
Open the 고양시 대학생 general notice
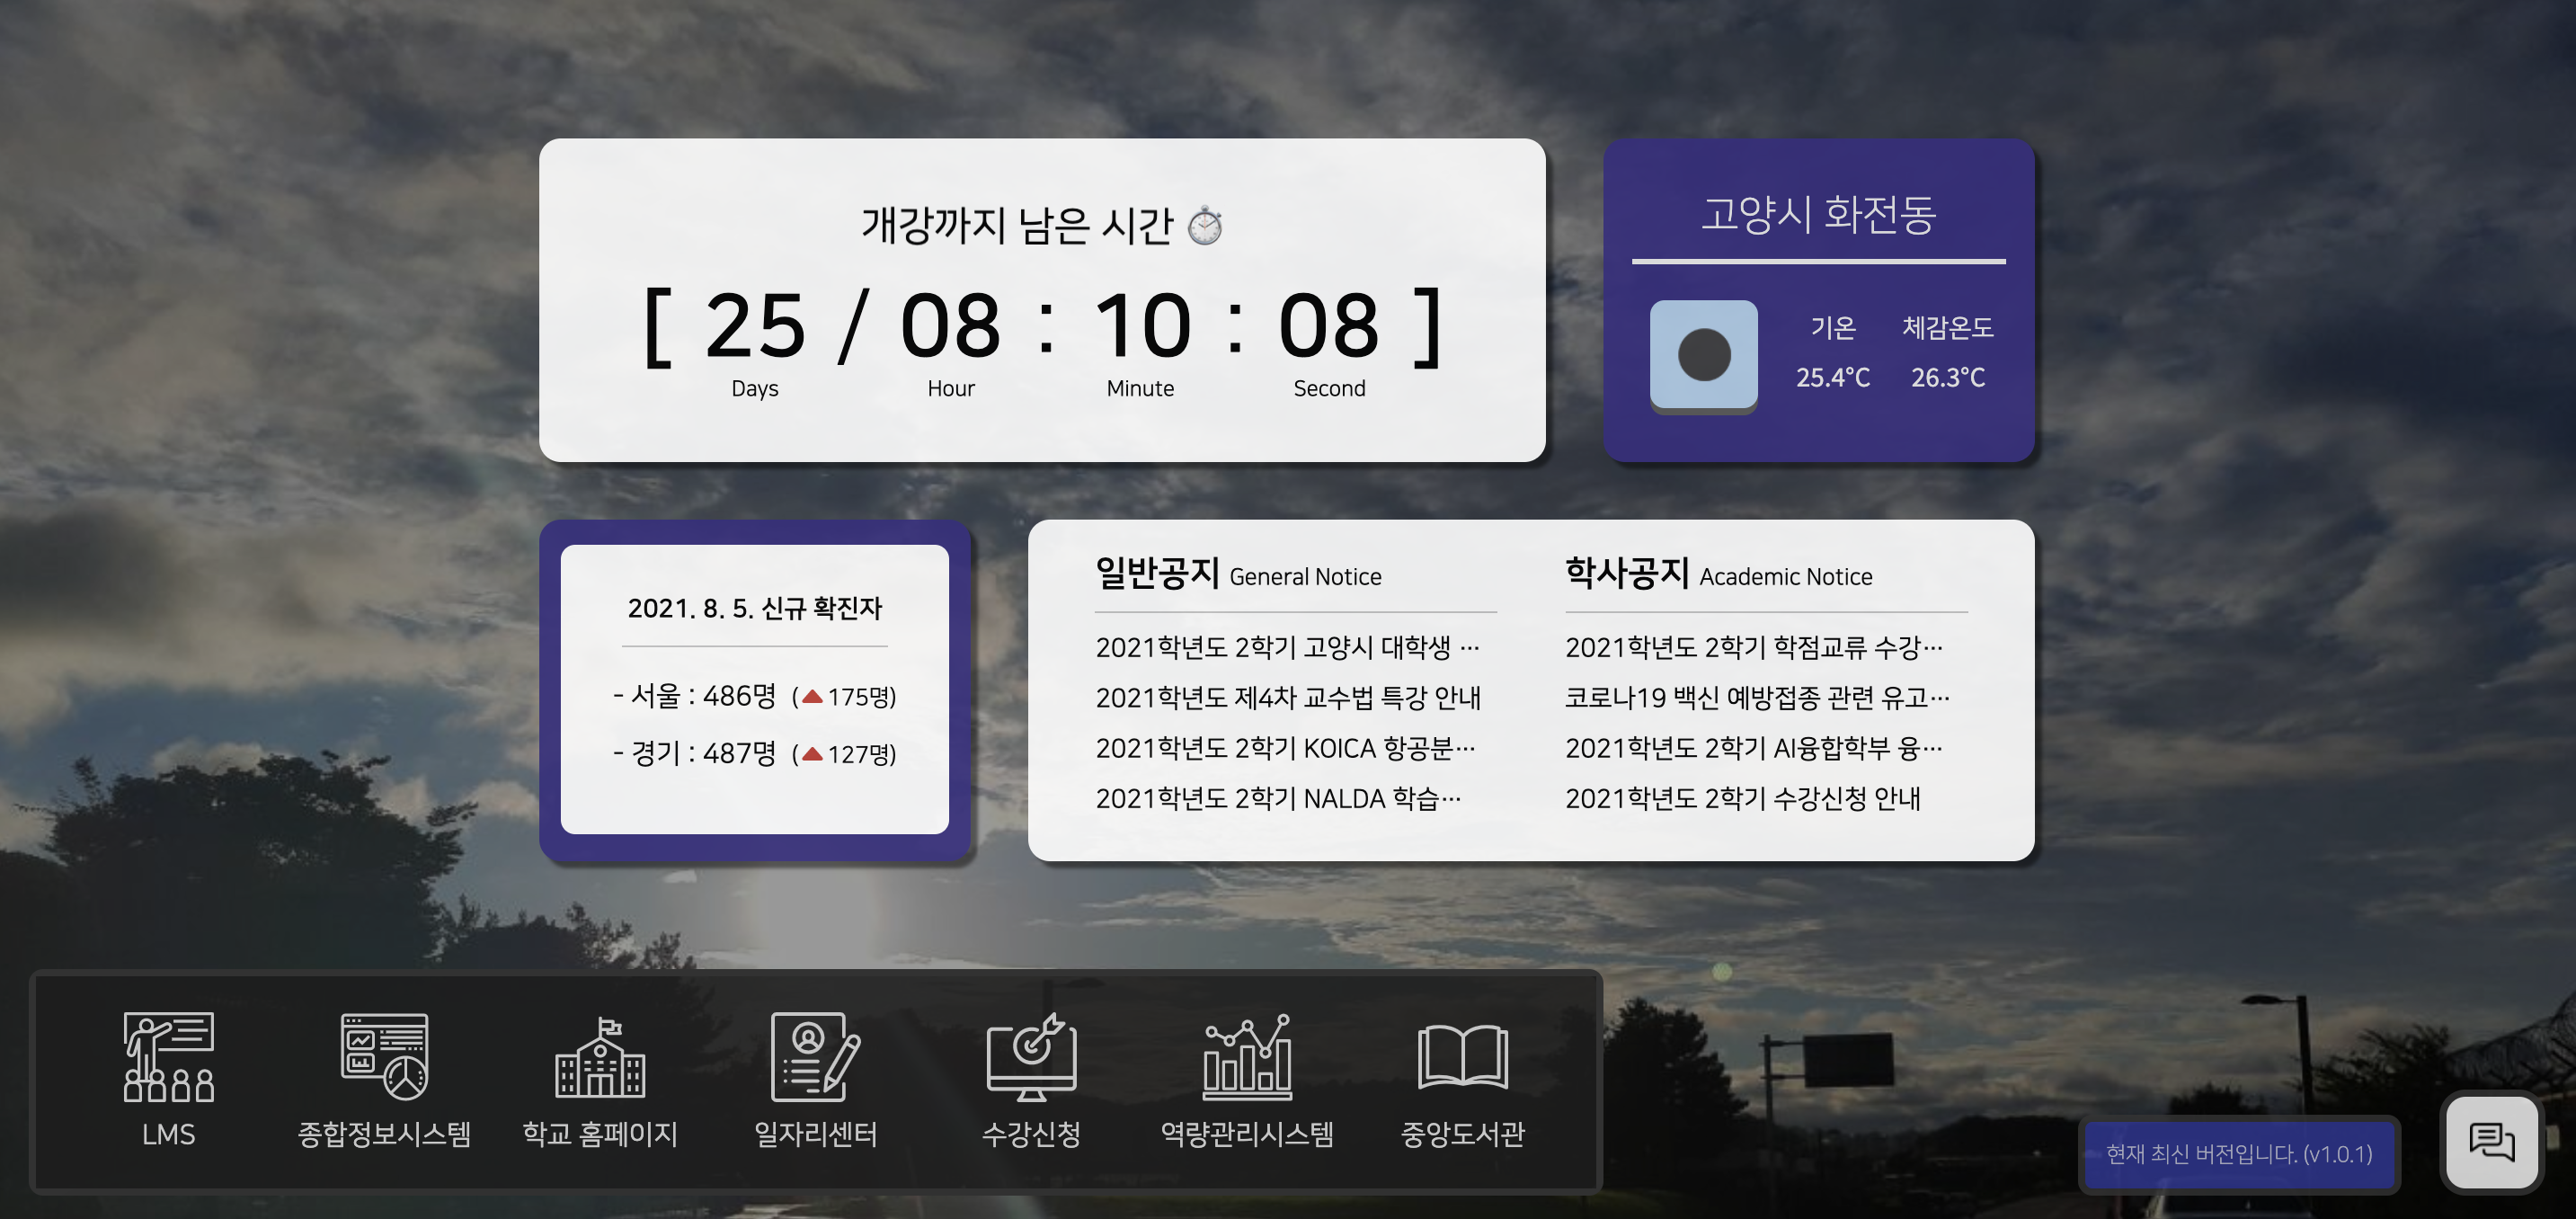pos(1286,647)
